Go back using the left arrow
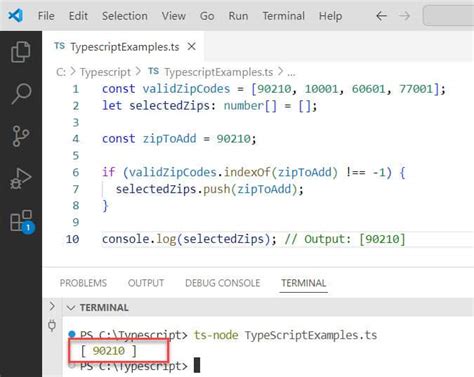 pos(381,16)
